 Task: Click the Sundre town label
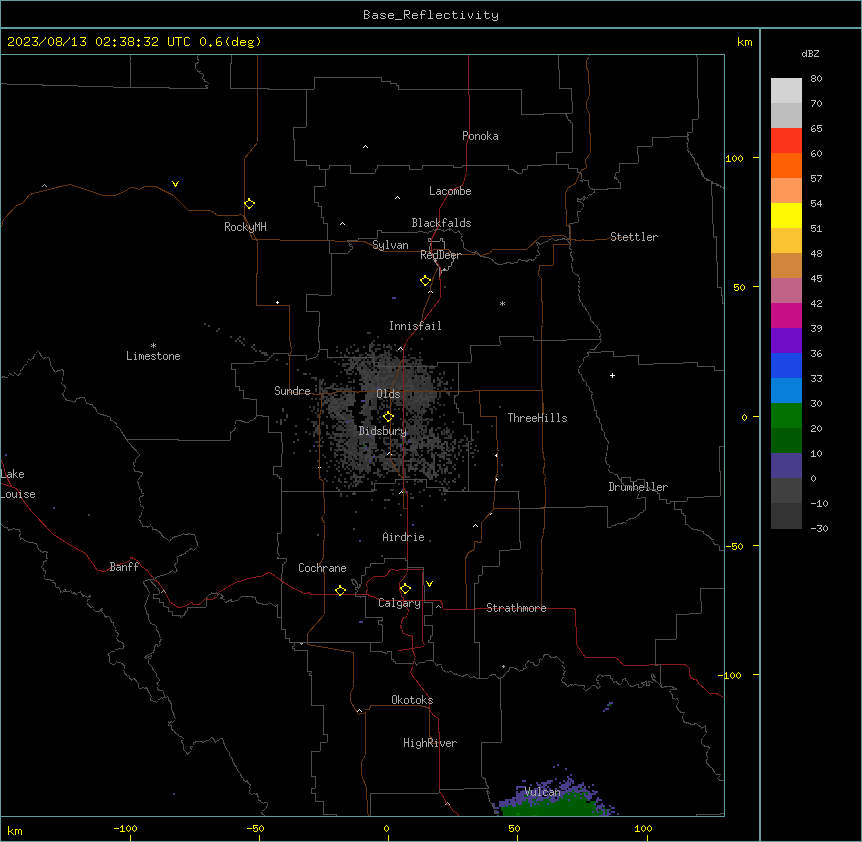(x=292, y=391)
